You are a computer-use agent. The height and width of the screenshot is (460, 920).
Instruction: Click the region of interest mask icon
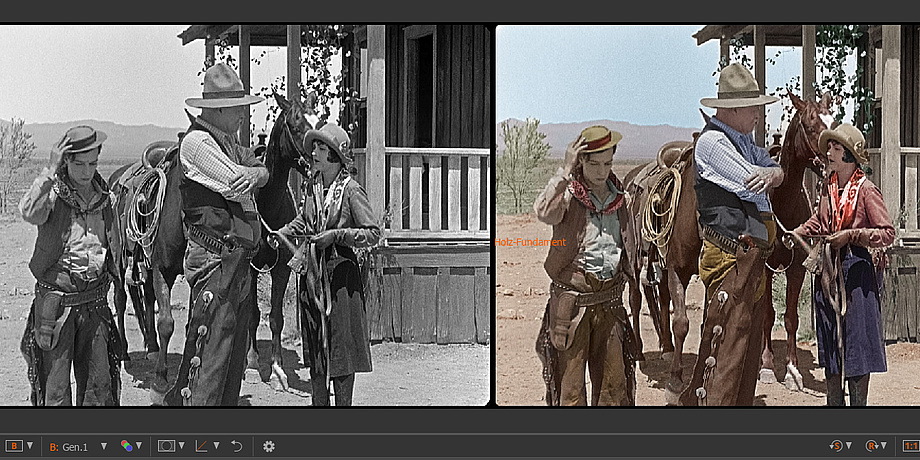pyautogui.click(x=166, y=446)
